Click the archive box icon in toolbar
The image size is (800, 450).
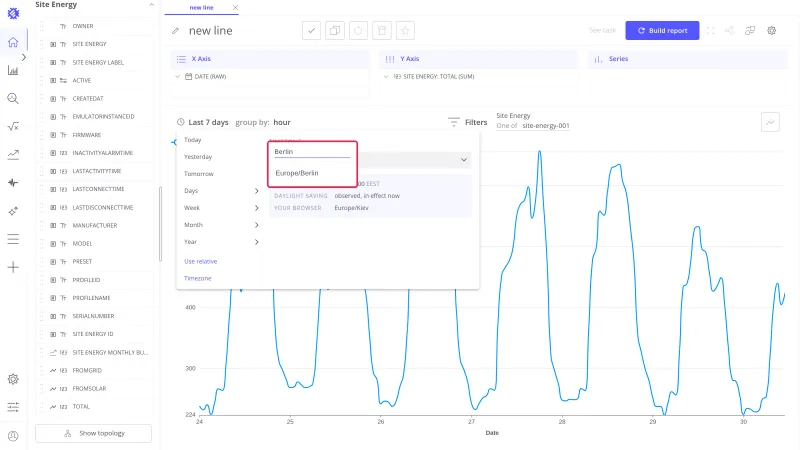(382, 31)
